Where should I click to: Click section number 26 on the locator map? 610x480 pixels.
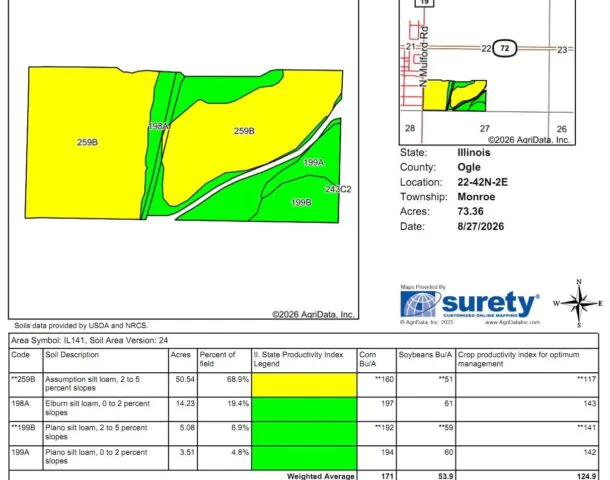point(562,129)
